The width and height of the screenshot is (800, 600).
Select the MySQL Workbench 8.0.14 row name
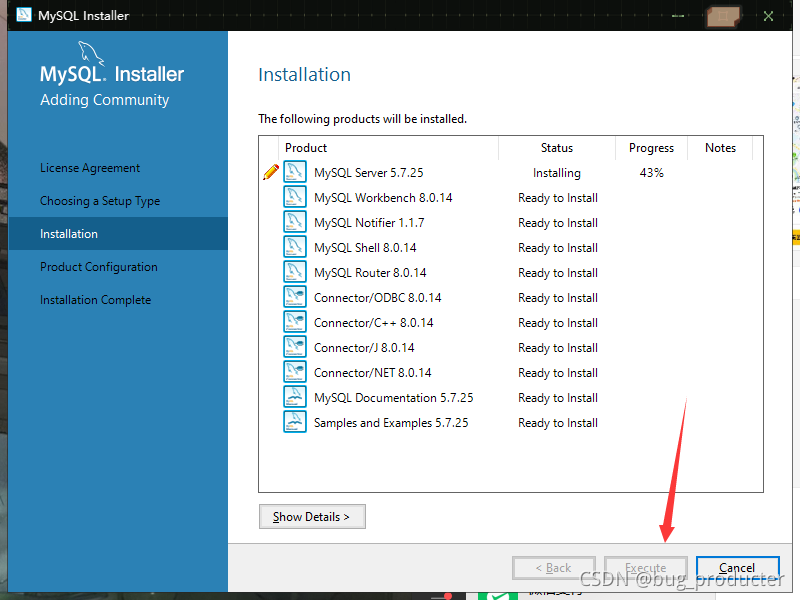point(383,198)
